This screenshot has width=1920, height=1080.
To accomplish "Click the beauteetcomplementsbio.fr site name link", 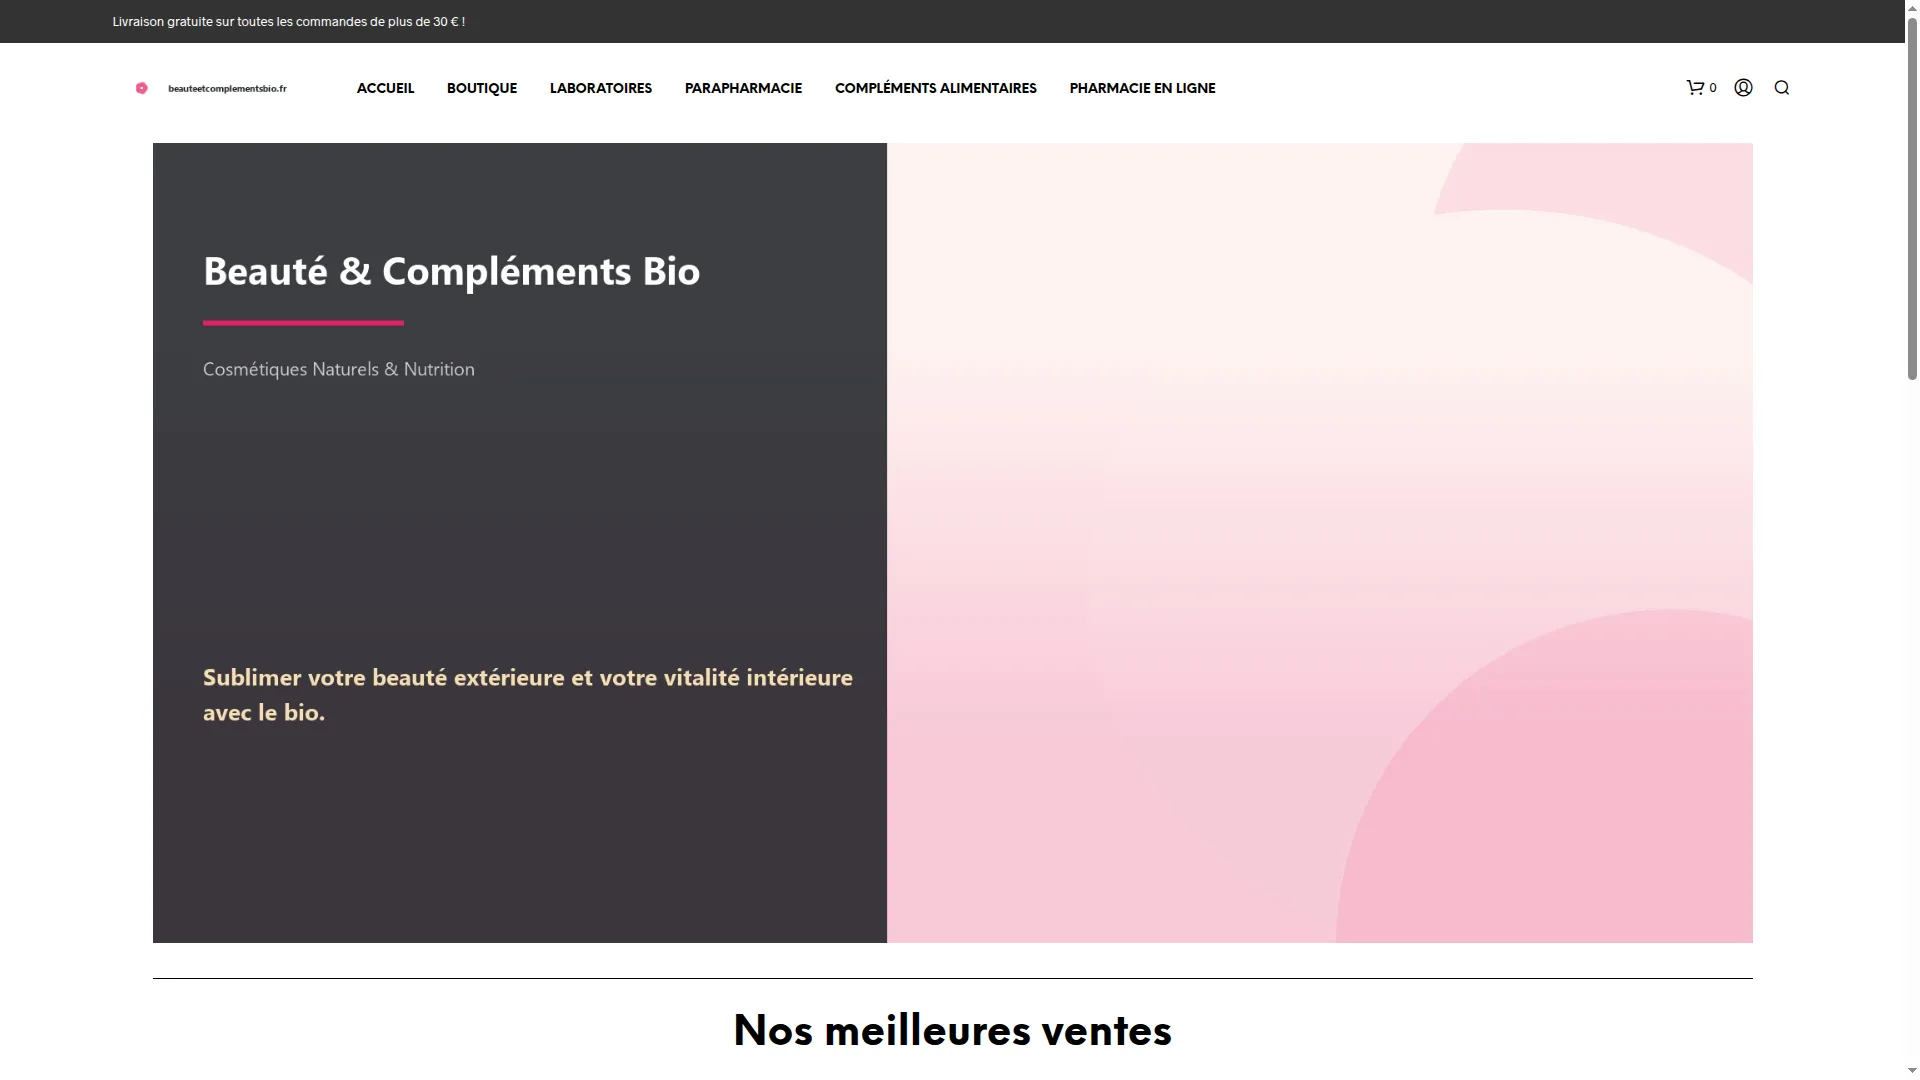I will click(x=227, y=88).
